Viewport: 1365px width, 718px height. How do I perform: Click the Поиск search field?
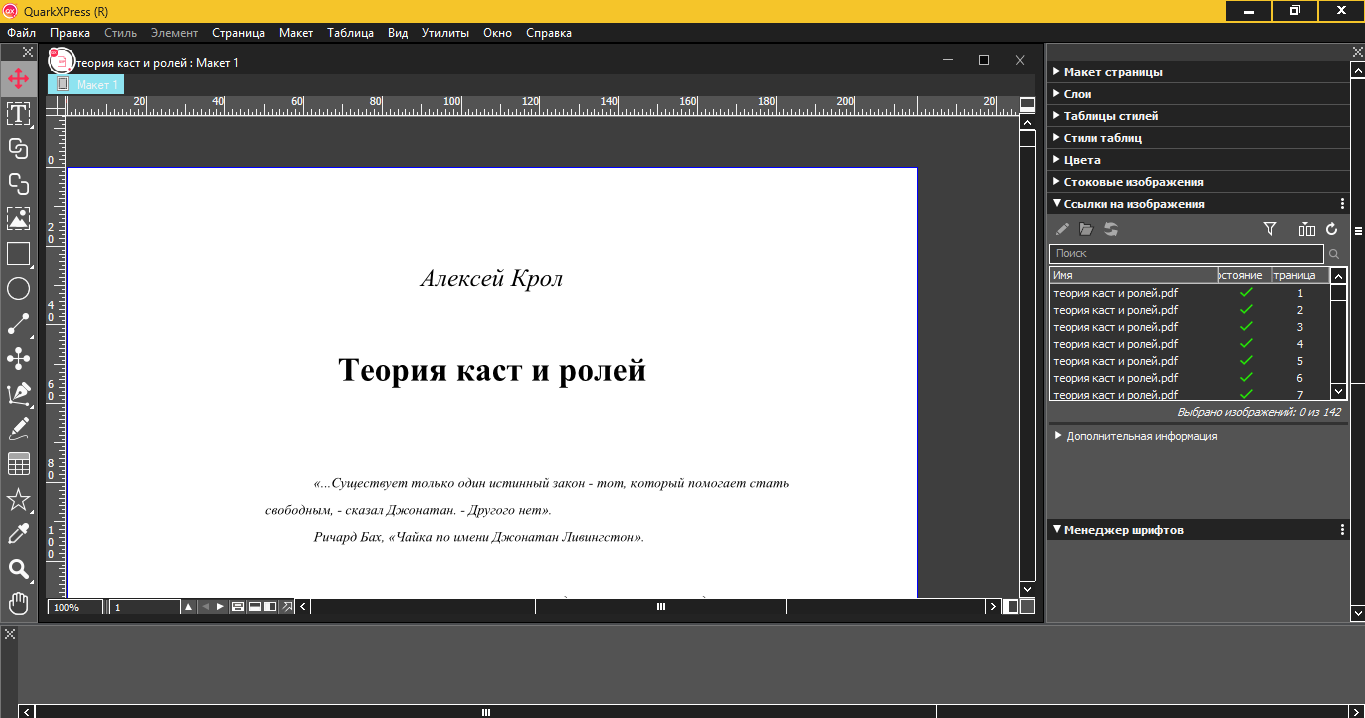pos(1186,254)
